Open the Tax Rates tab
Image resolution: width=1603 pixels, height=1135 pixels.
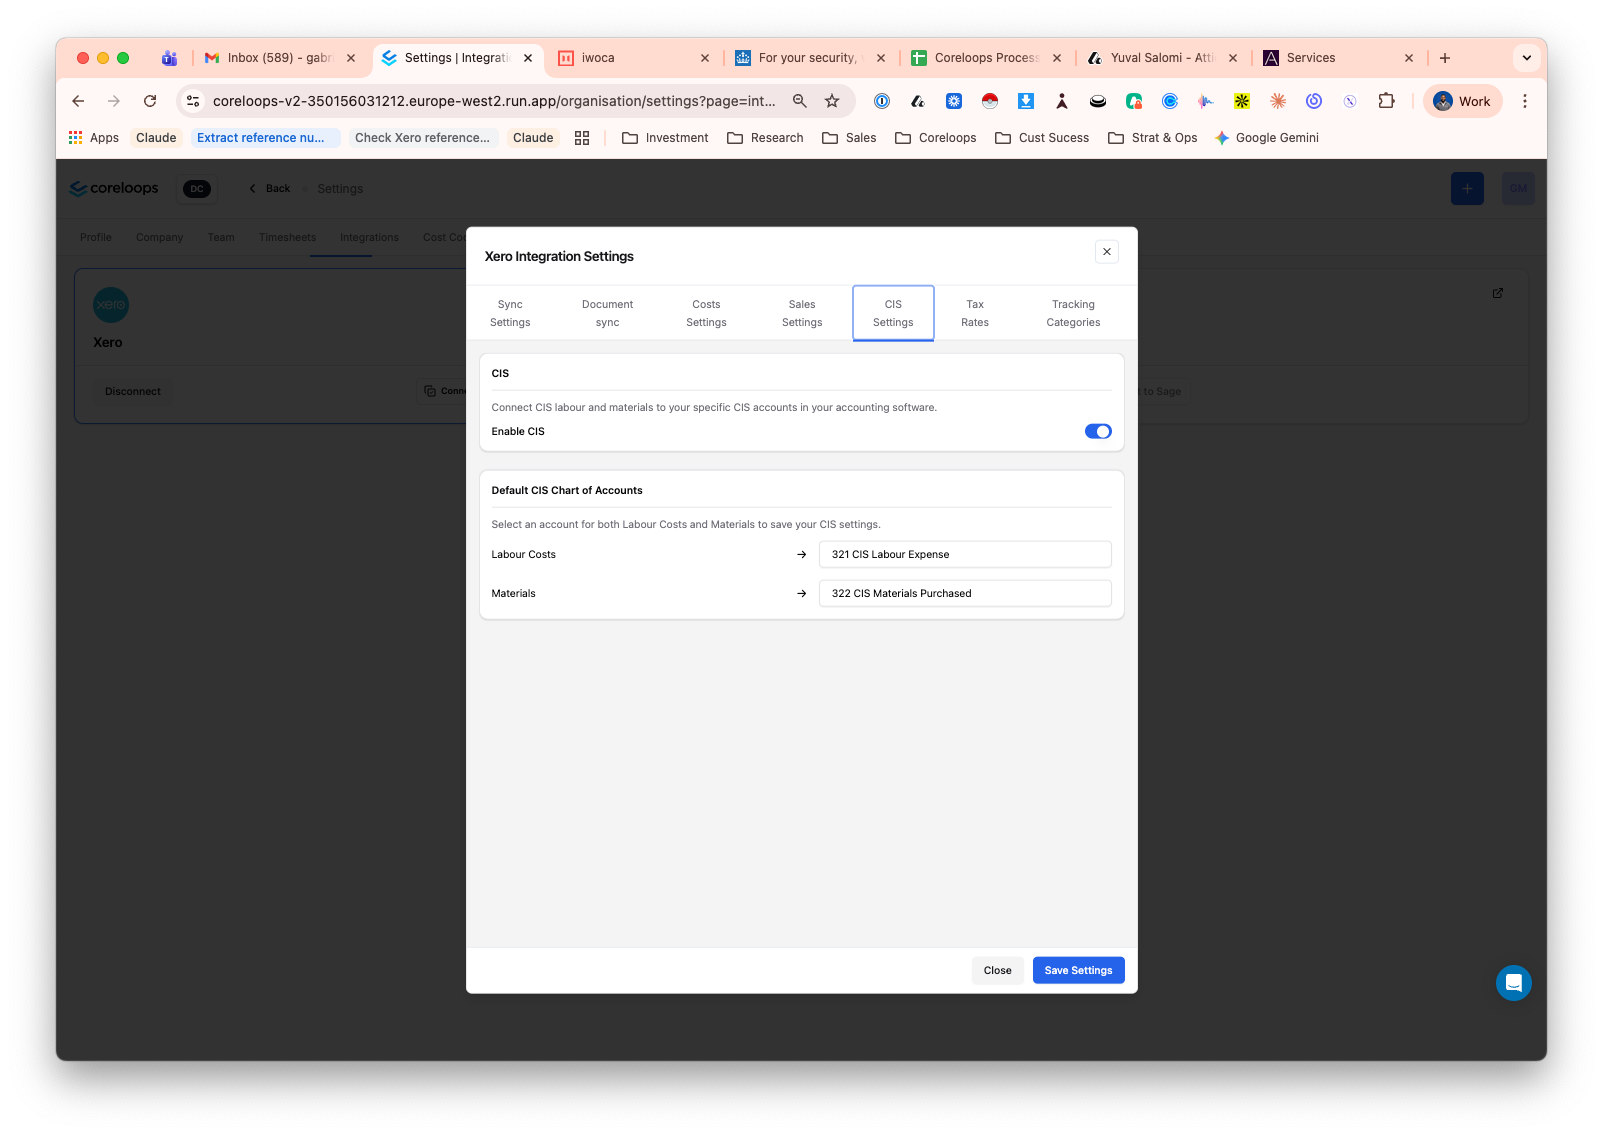[x=975, y=313]
